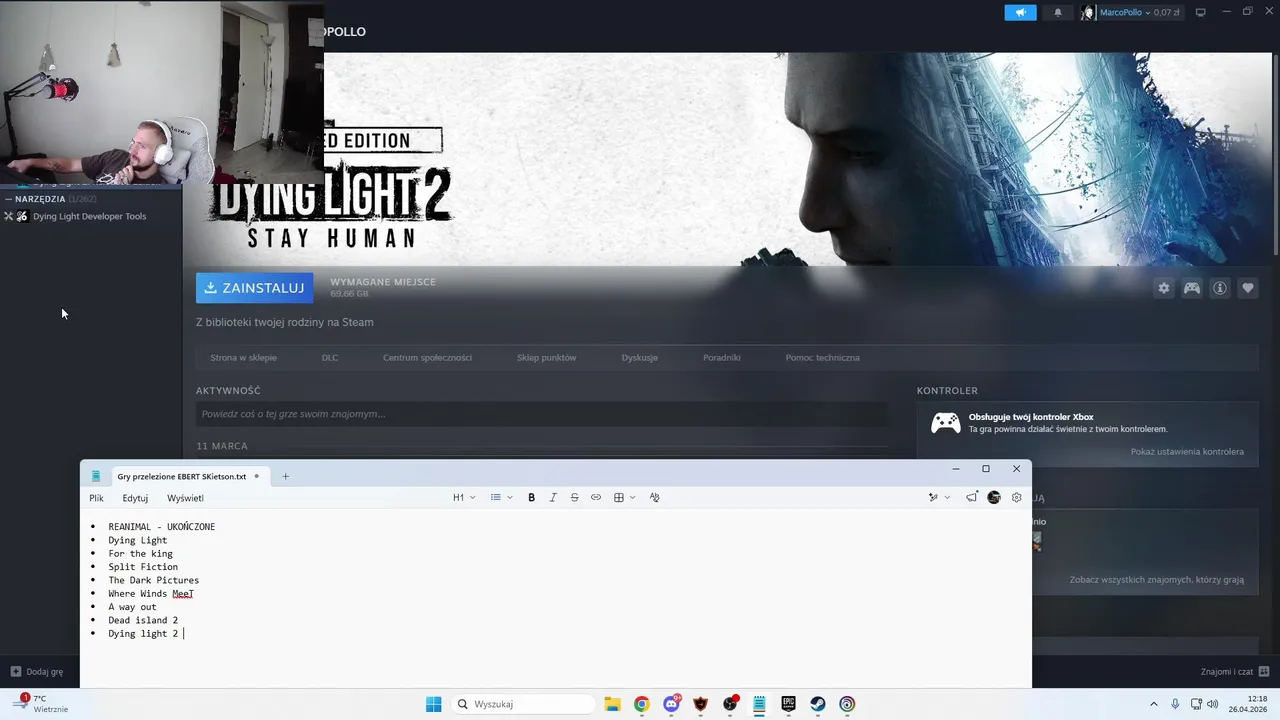Click Pokaż ustawienia kontrolera link

coord(1187,452)
